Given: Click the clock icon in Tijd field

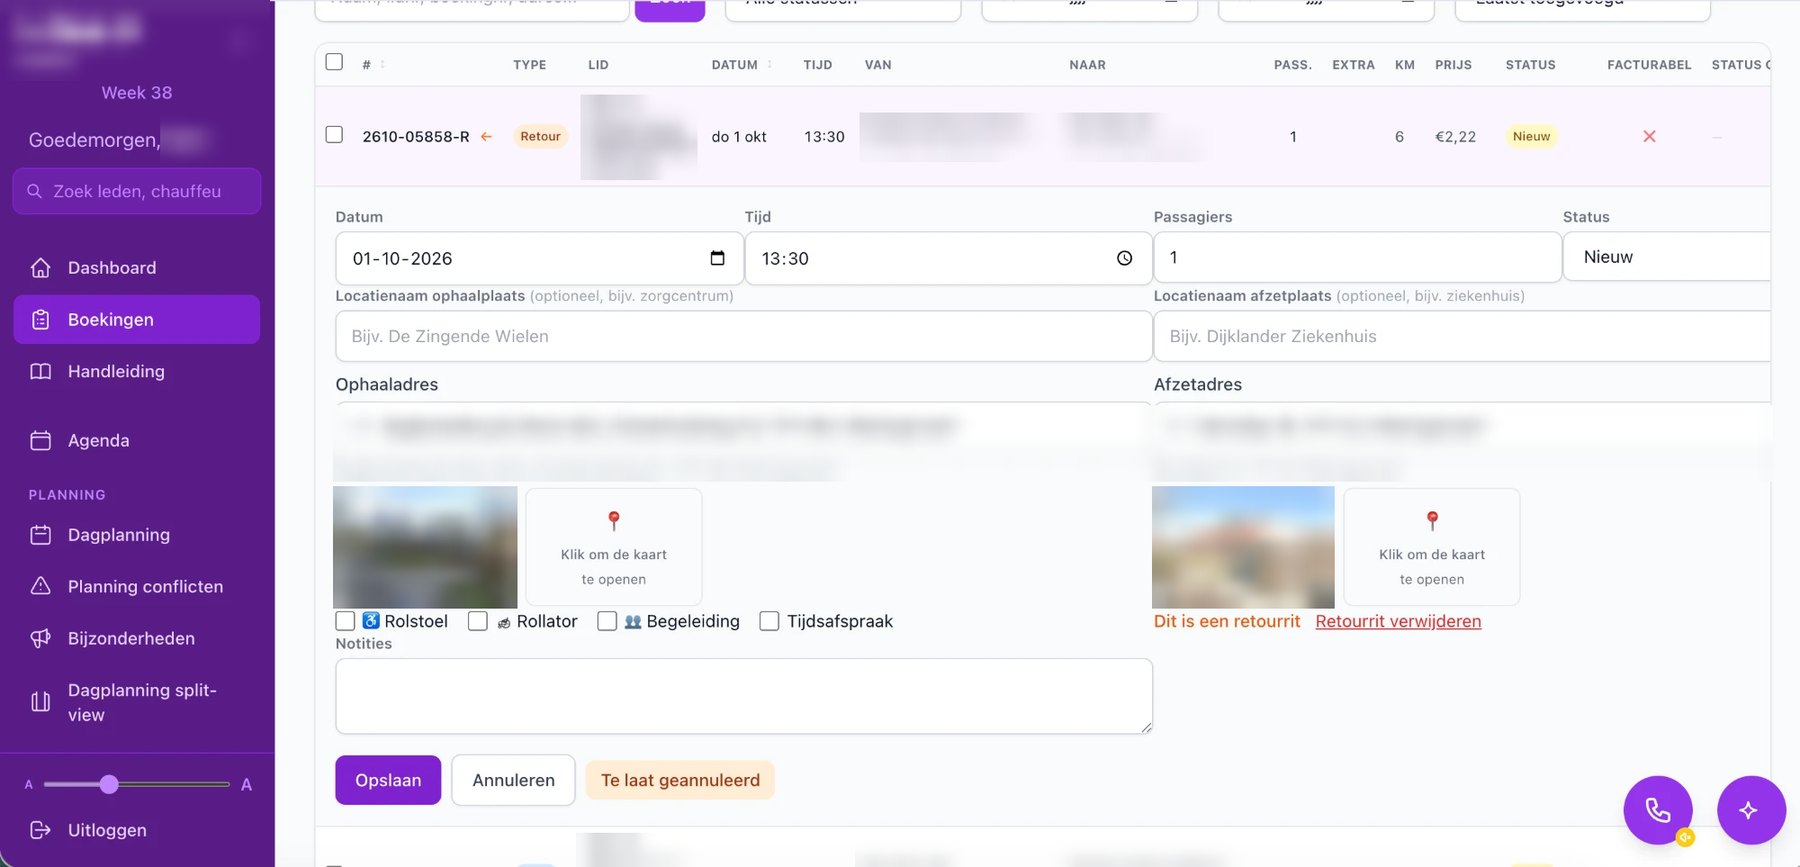Looking at the screenshot, I should pyautogui.click(x=1125, y=258).
